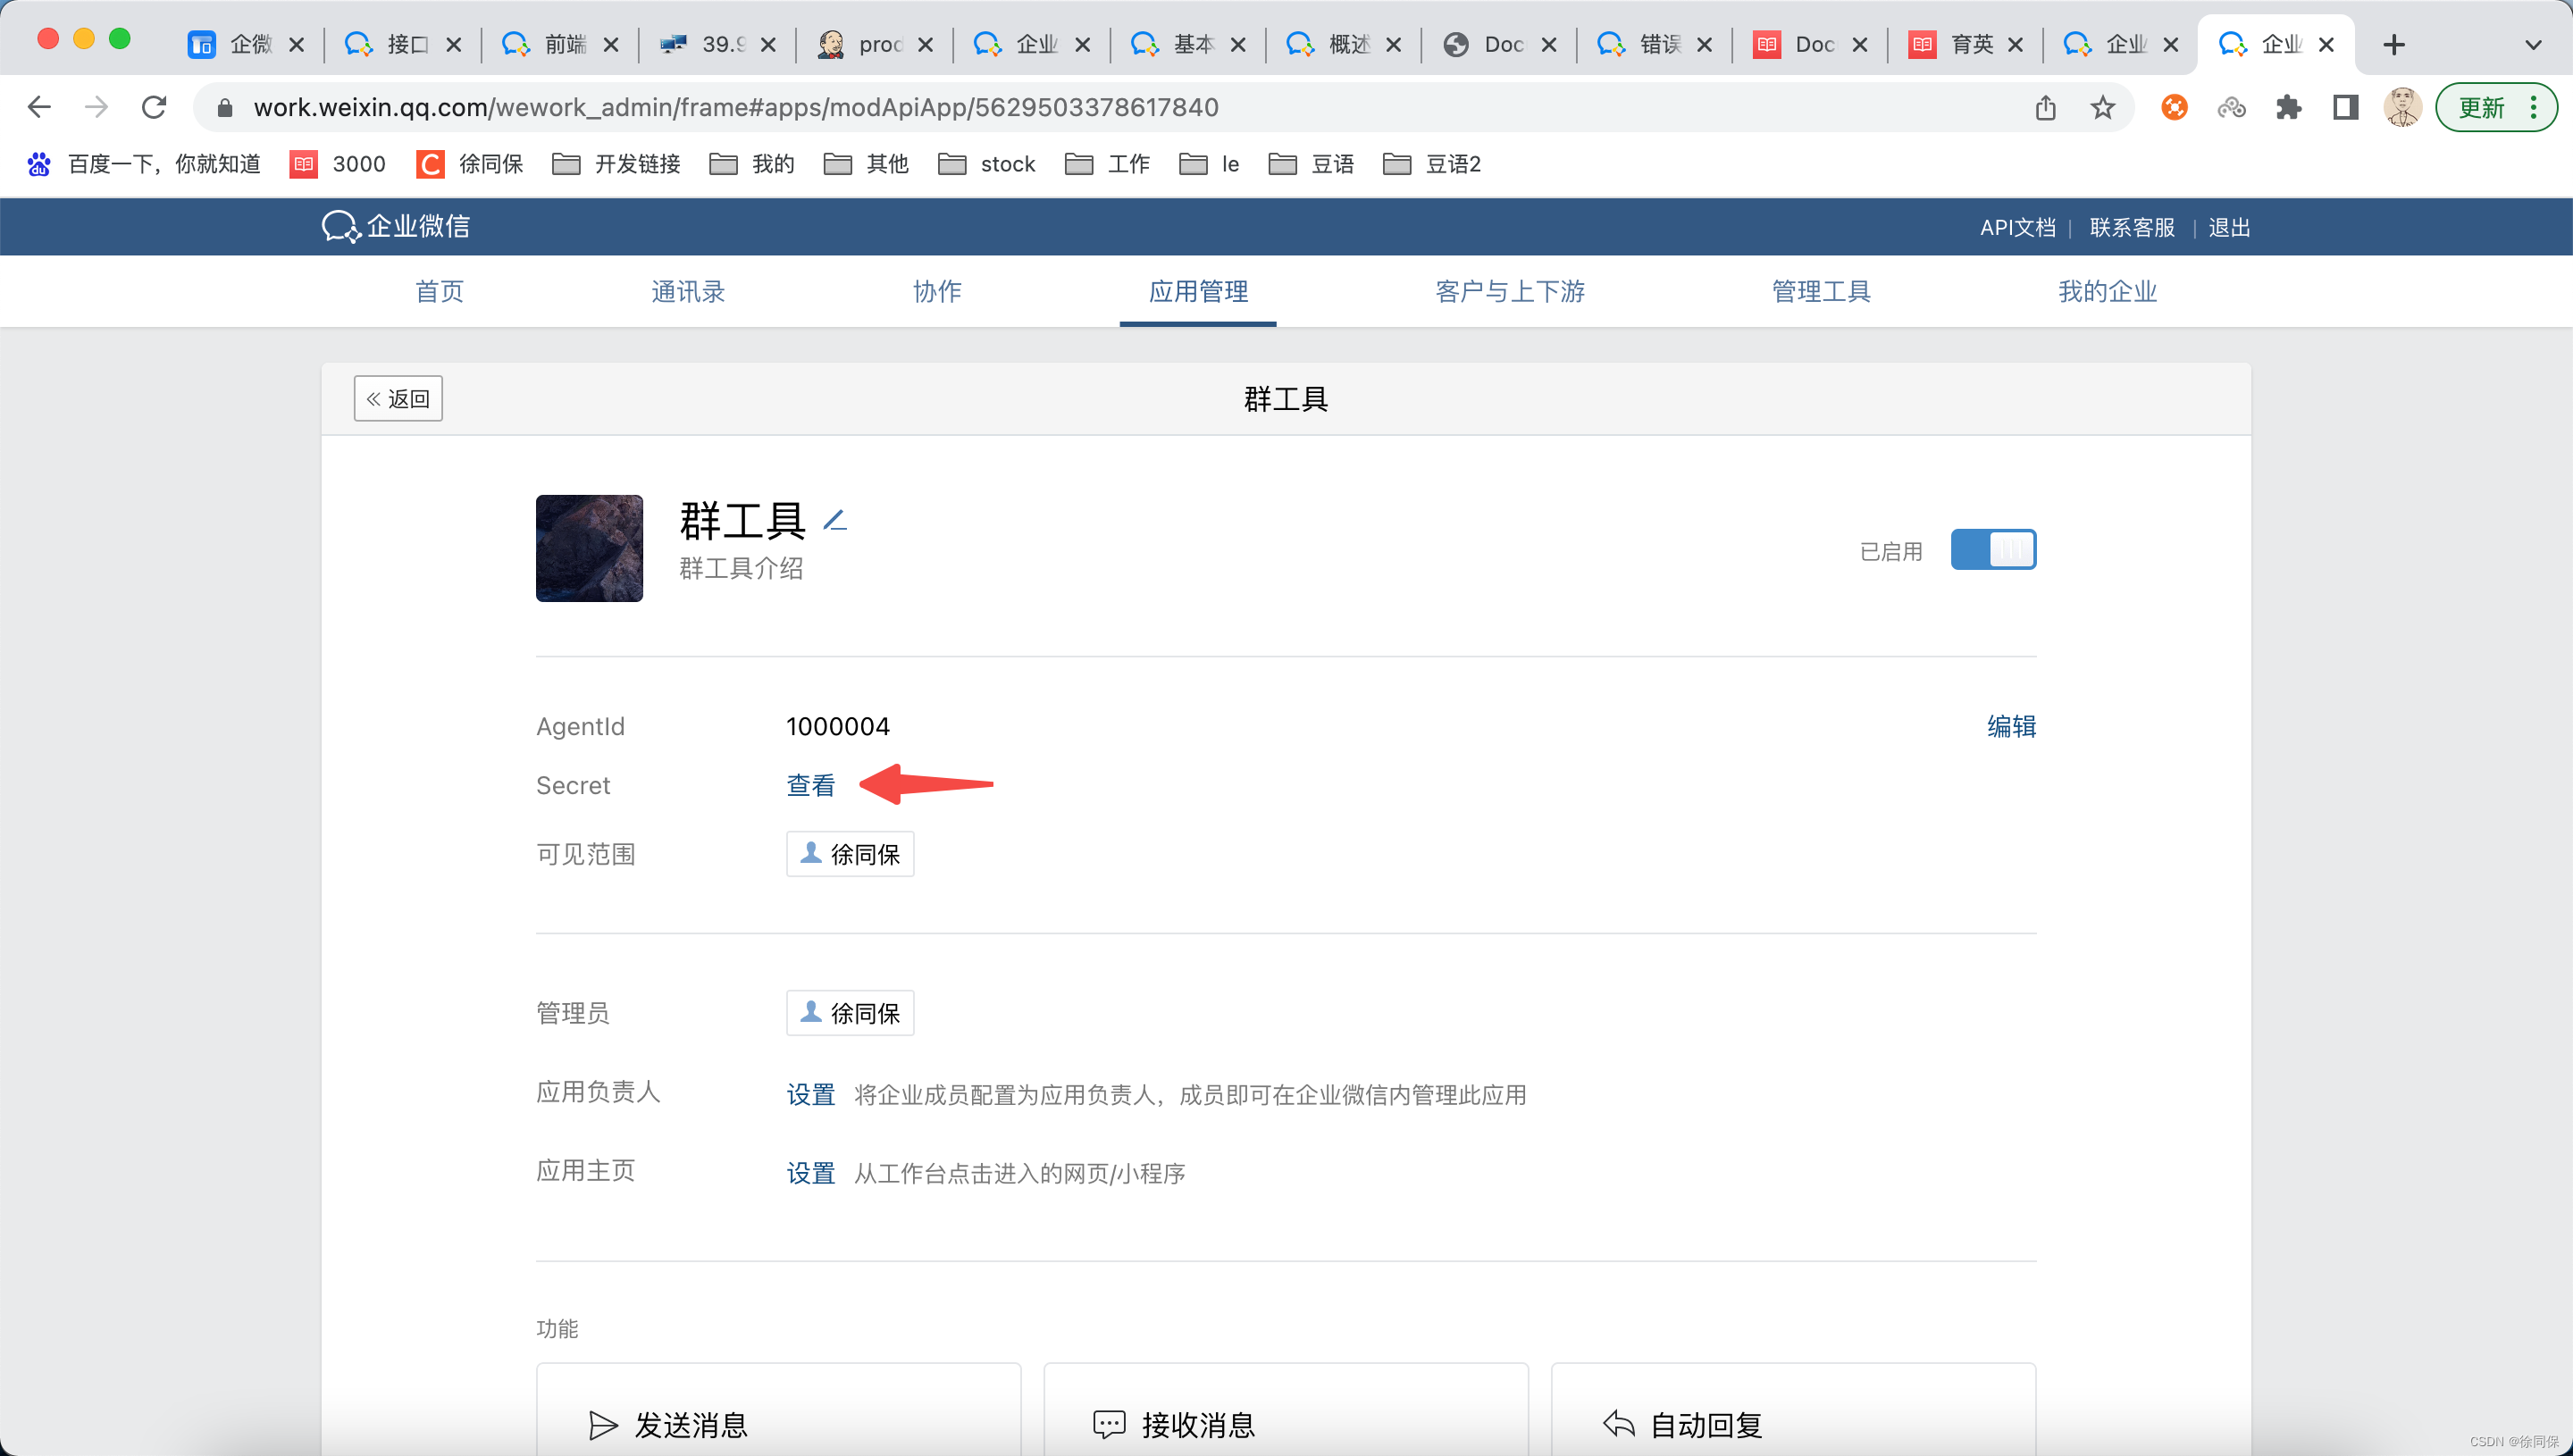This screenshot has width=2573, height=1456.
Task: Click the edit pencil icon beside 群工具 name
Action: (835, 520)
